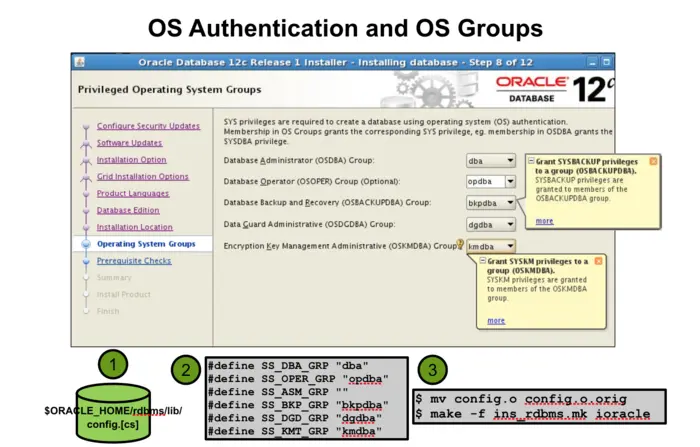Screen dimensions: 700x447
Task: Click the help icon beside OSKMDBA Group
Action: click(460, 244)
